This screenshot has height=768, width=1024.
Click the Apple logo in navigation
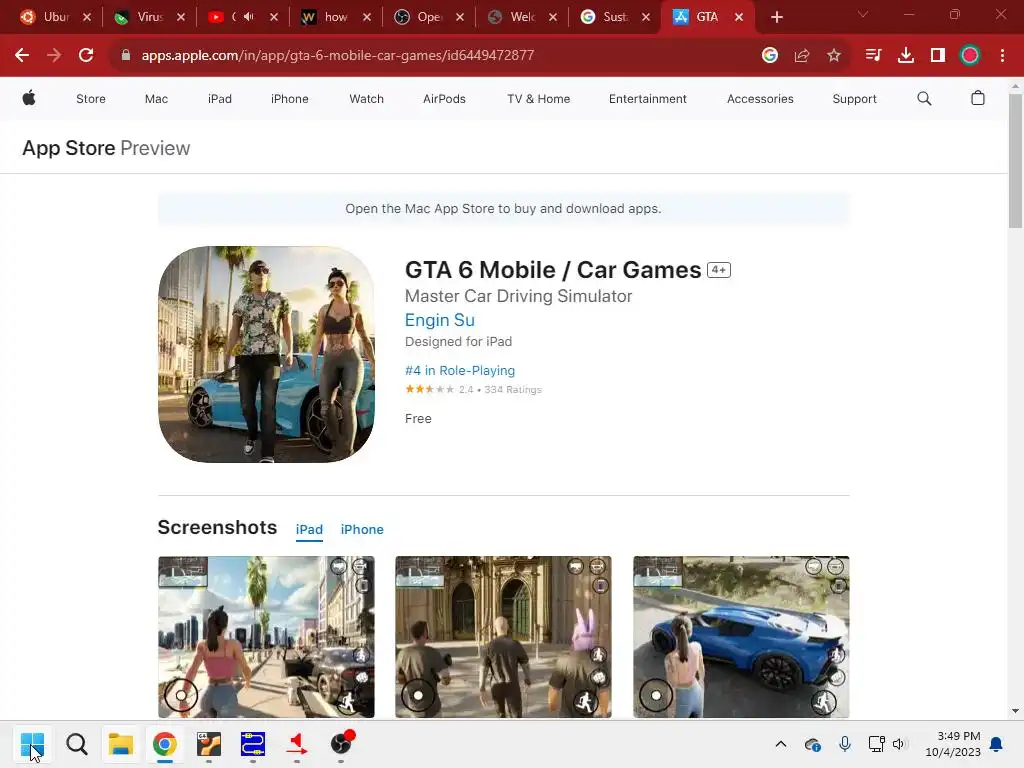[x=29, y=98]
